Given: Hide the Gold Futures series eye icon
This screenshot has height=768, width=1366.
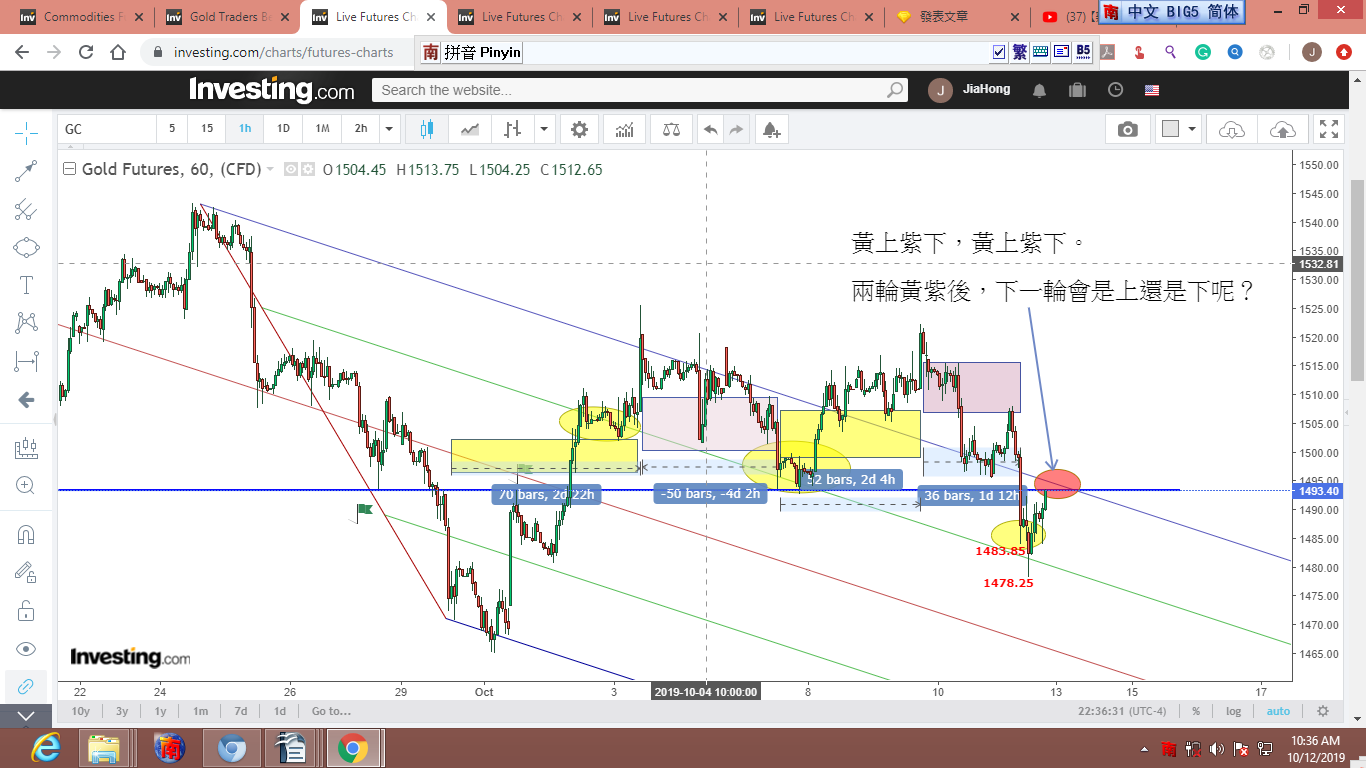Looking at the screenshot, I should [291, 170].
